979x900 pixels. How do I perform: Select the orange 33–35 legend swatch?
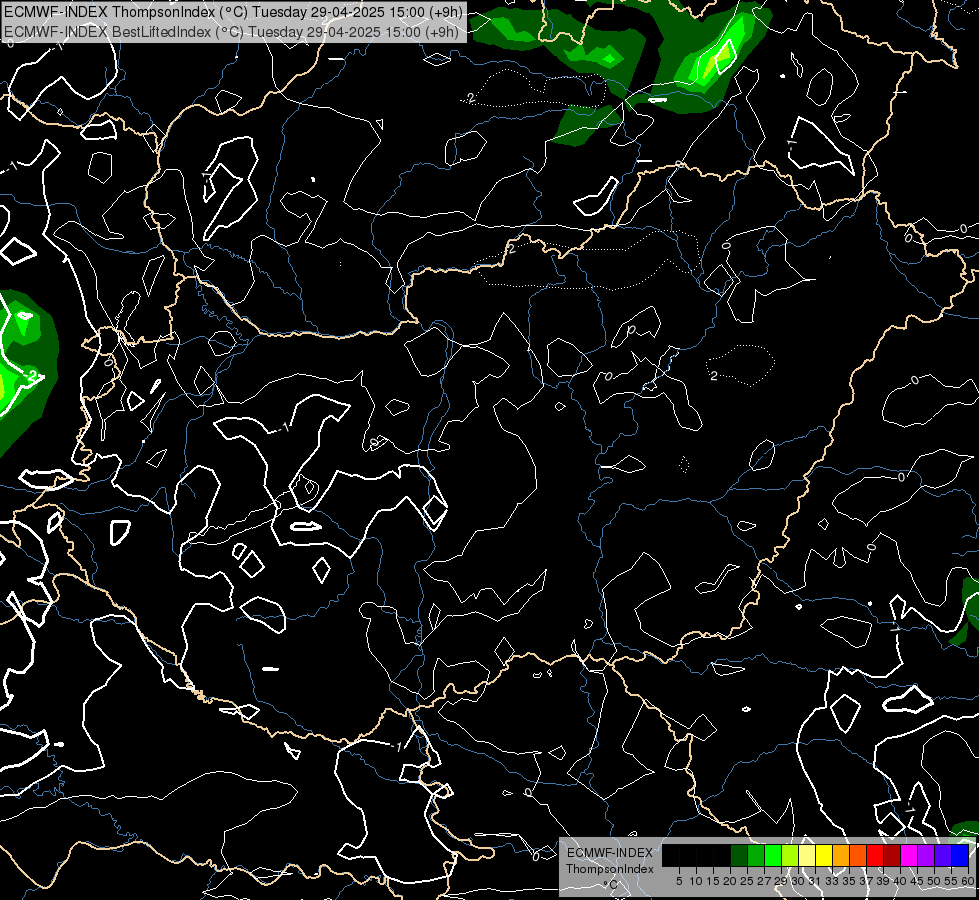click(x=840, y=856)
